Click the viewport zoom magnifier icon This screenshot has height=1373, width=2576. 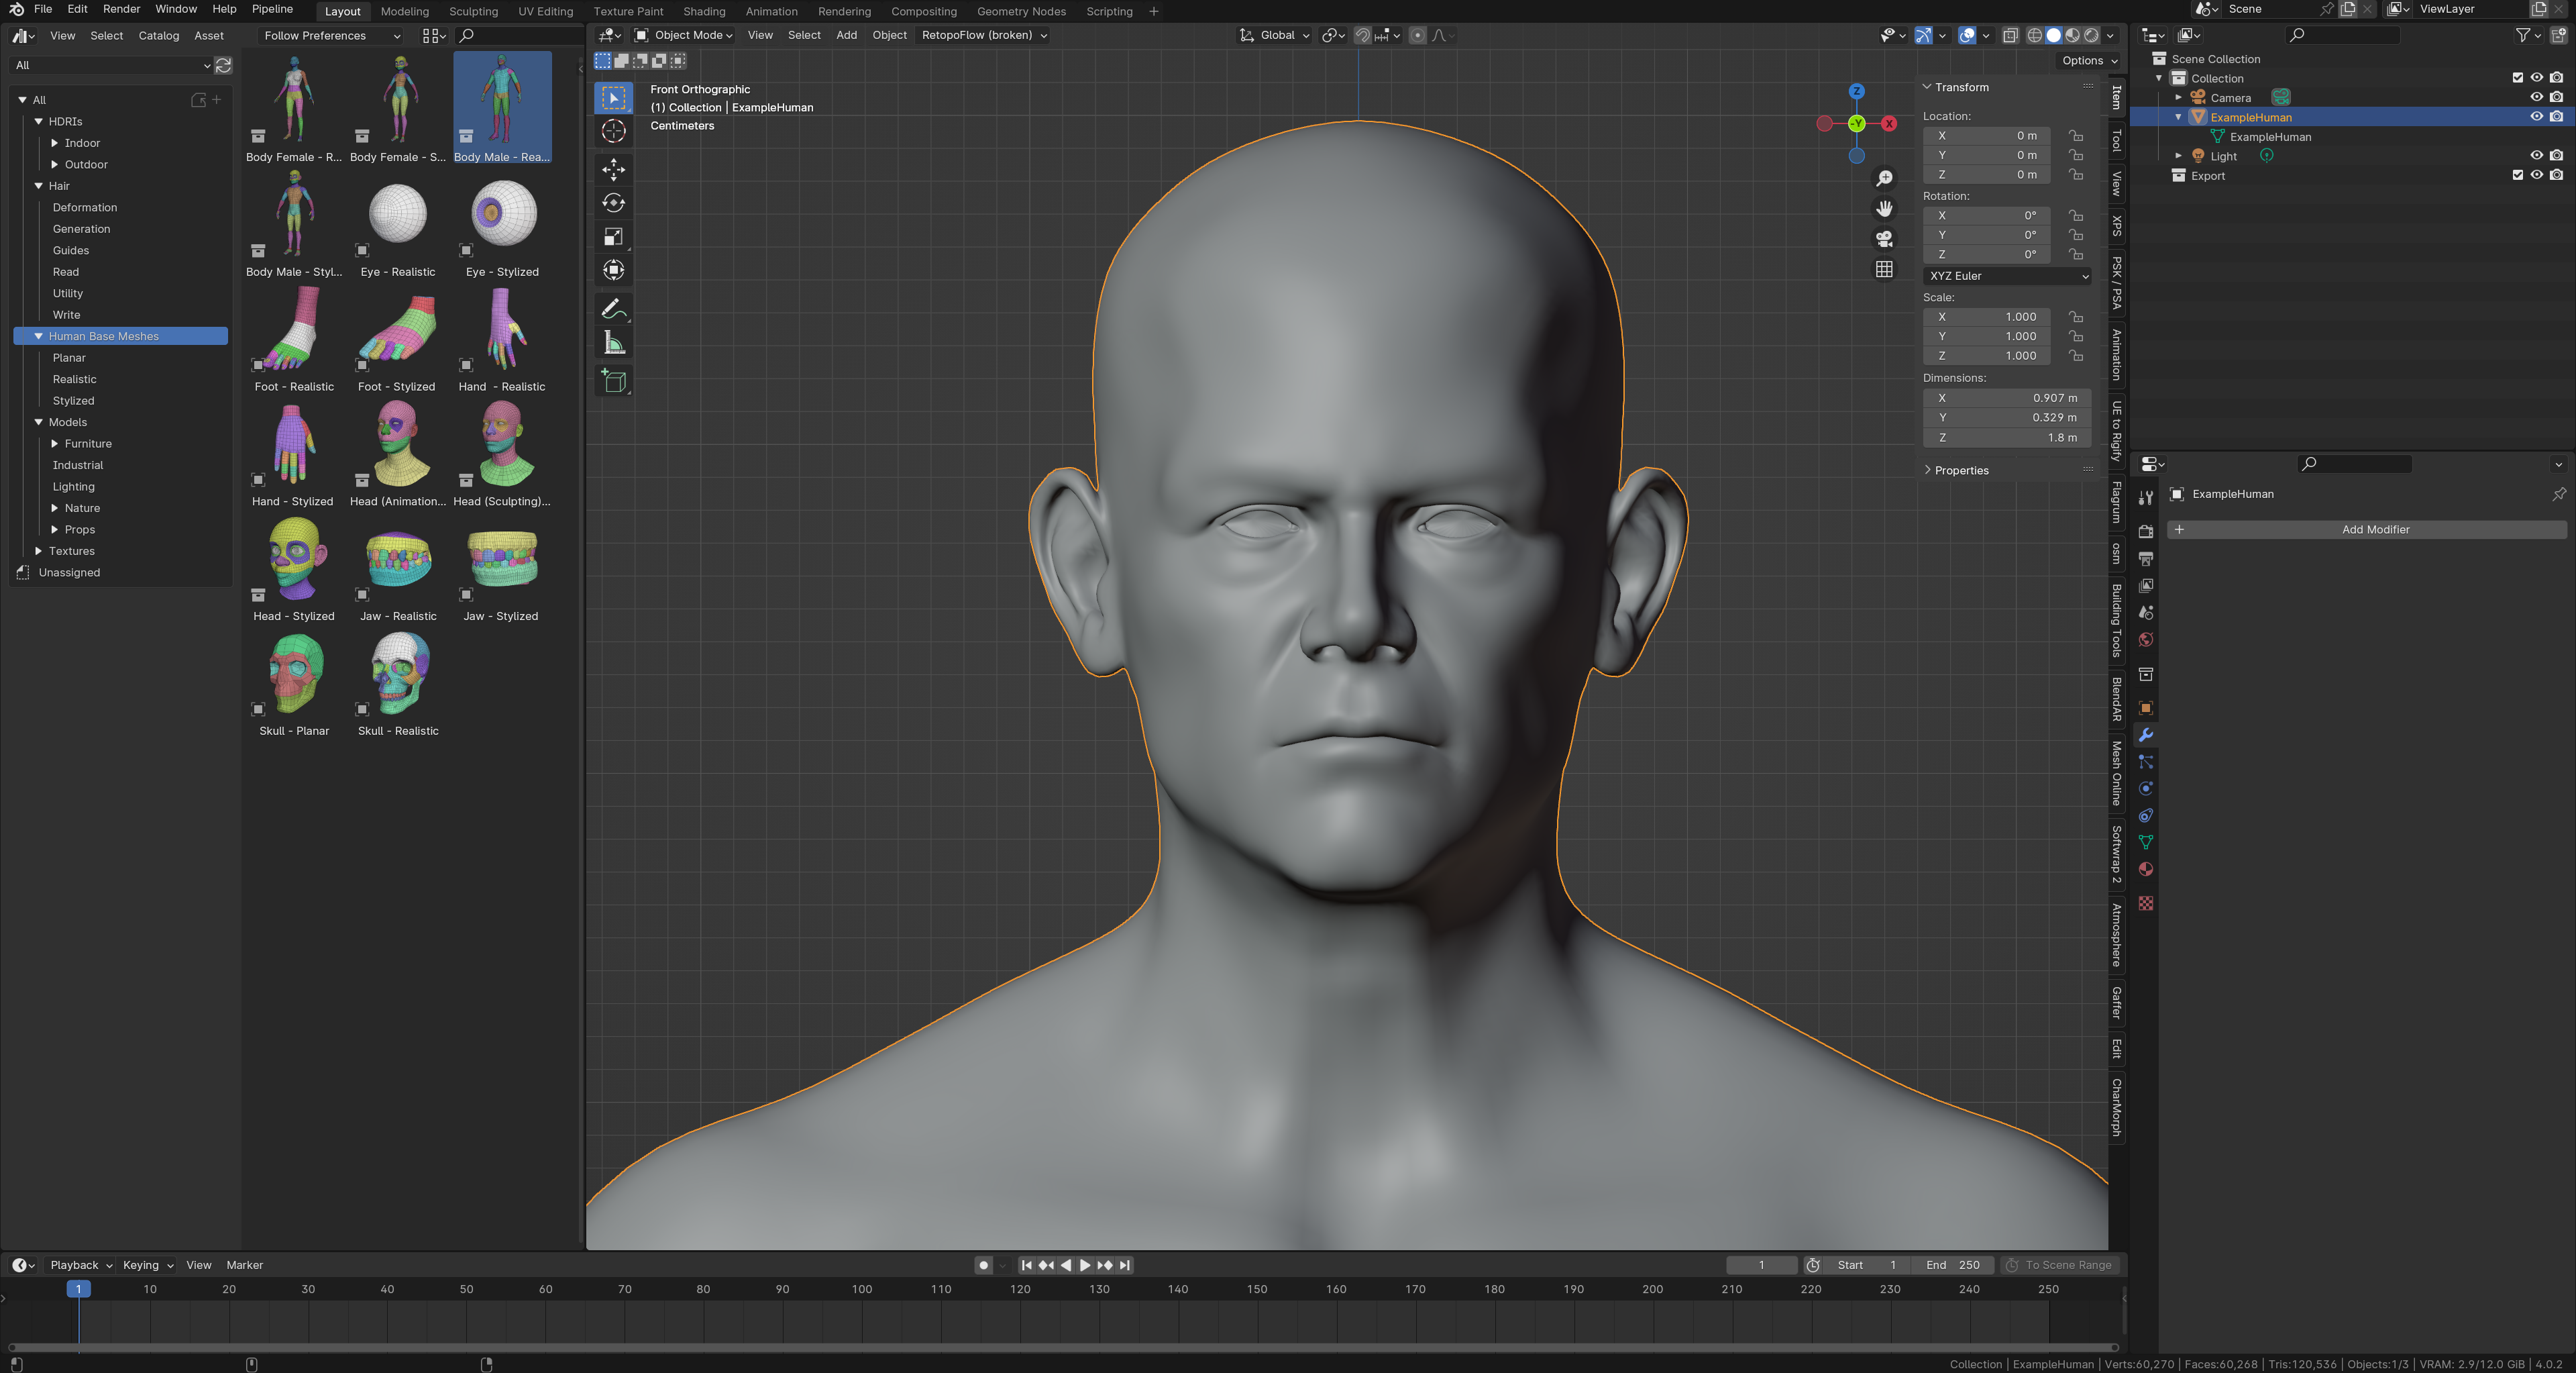1884,178
